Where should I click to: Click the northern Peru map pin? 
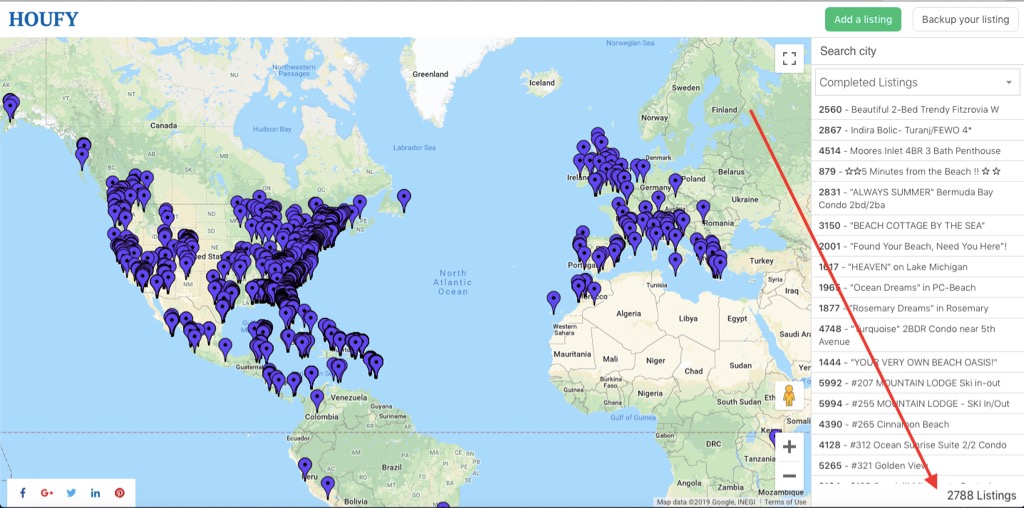[305, 469]
